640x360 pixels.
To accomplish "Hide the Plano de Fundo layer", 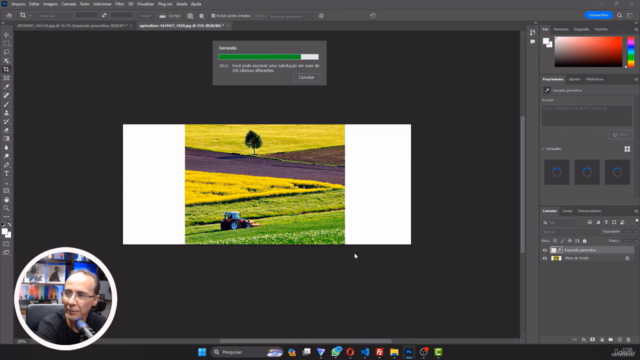I will click(544, 258).
